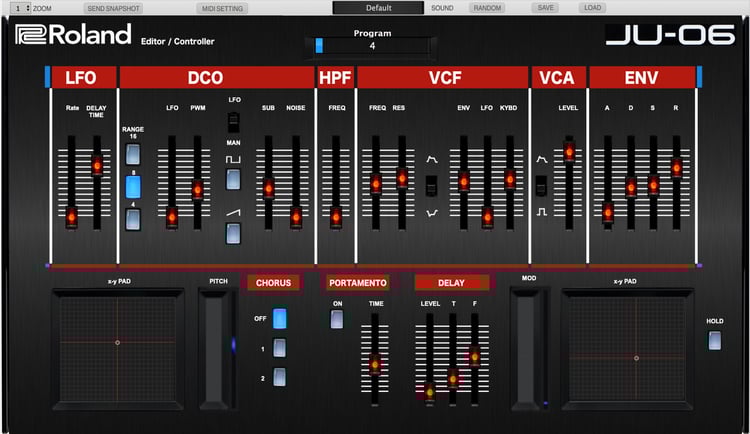Image resolution: width=750 pixels, height=434 pixels.
Task: Open the Default sound name dropdown
Action: 378,8
